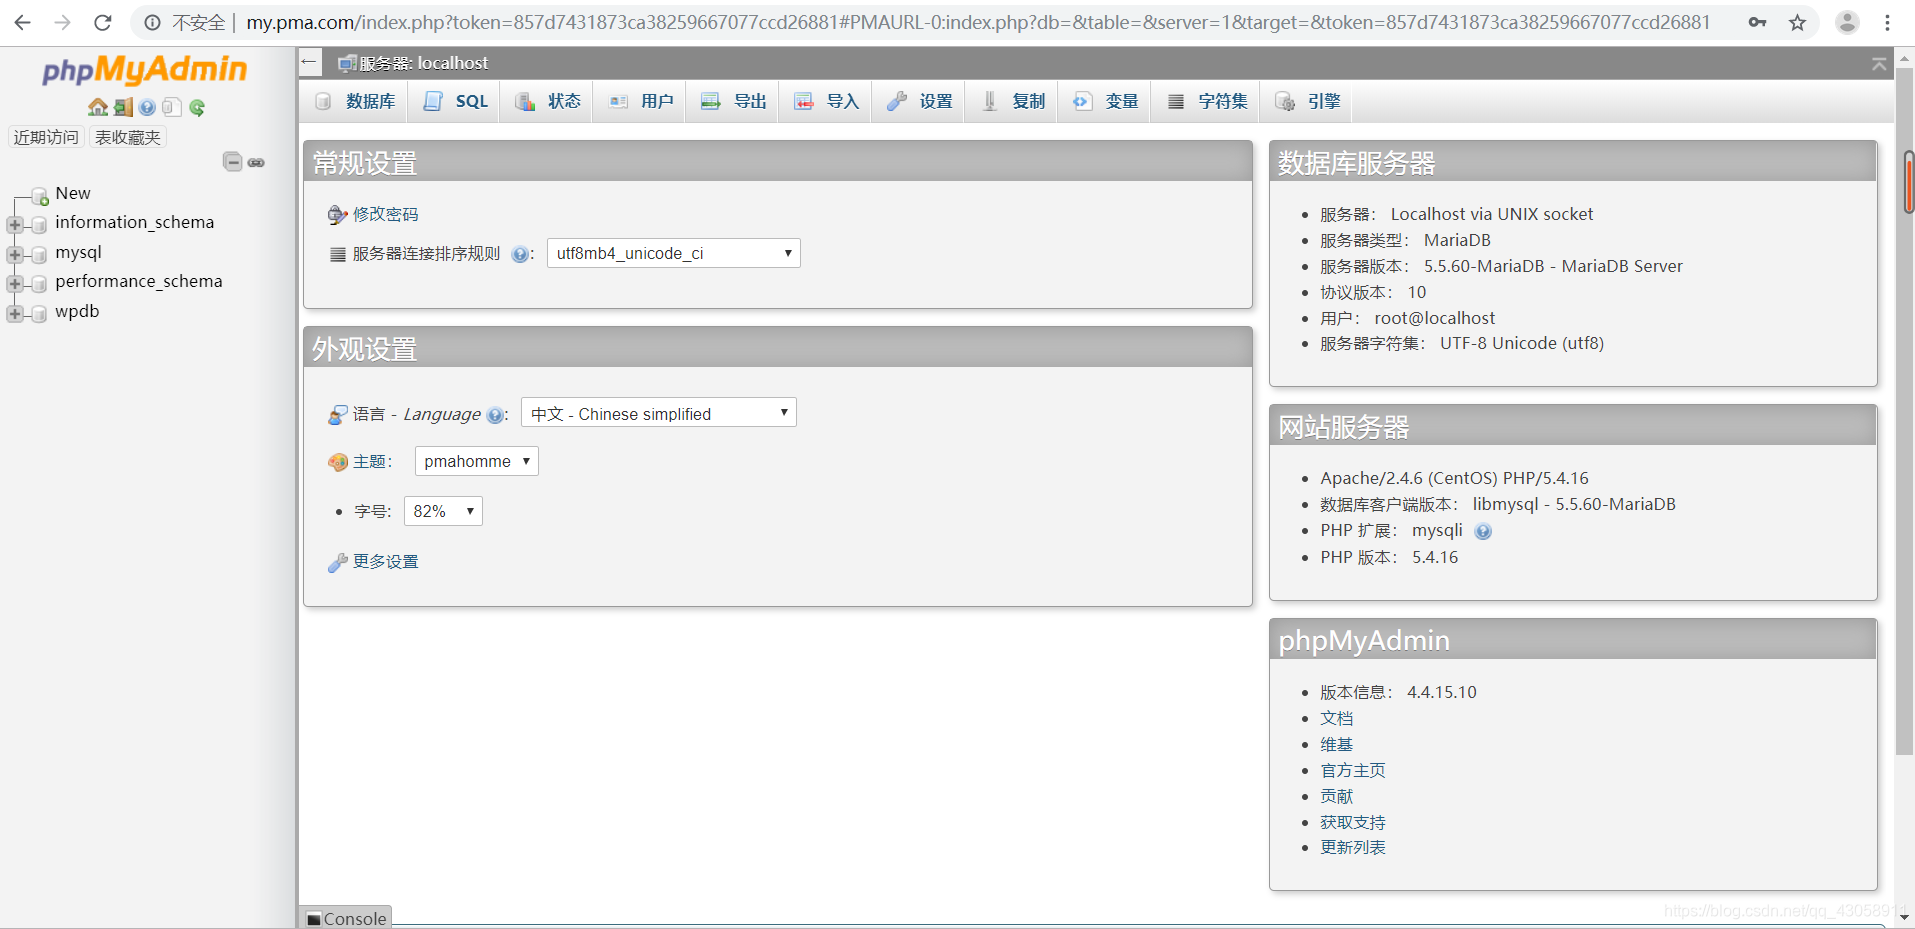Open the docs page icon in sidebar
Image resolution: width=1915 pixels, height=929 pixels.
pyautogui.click(x=171, y=107)
